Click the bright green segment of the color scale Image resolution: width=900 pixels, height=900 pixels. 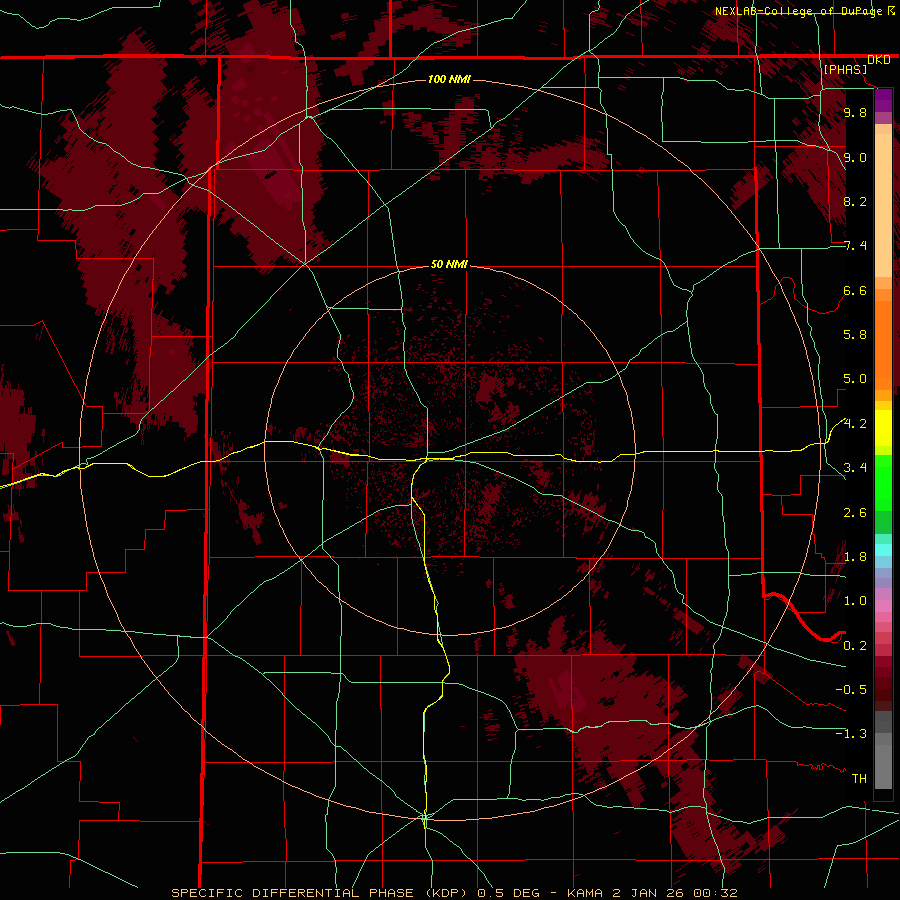[883, 483]
